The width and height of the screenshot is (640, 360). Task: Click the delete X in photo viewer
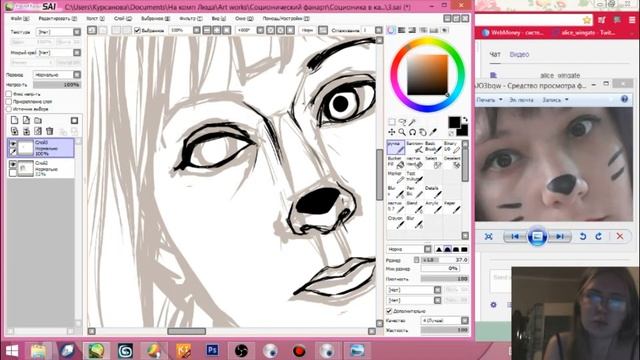(x=620, y=236)
